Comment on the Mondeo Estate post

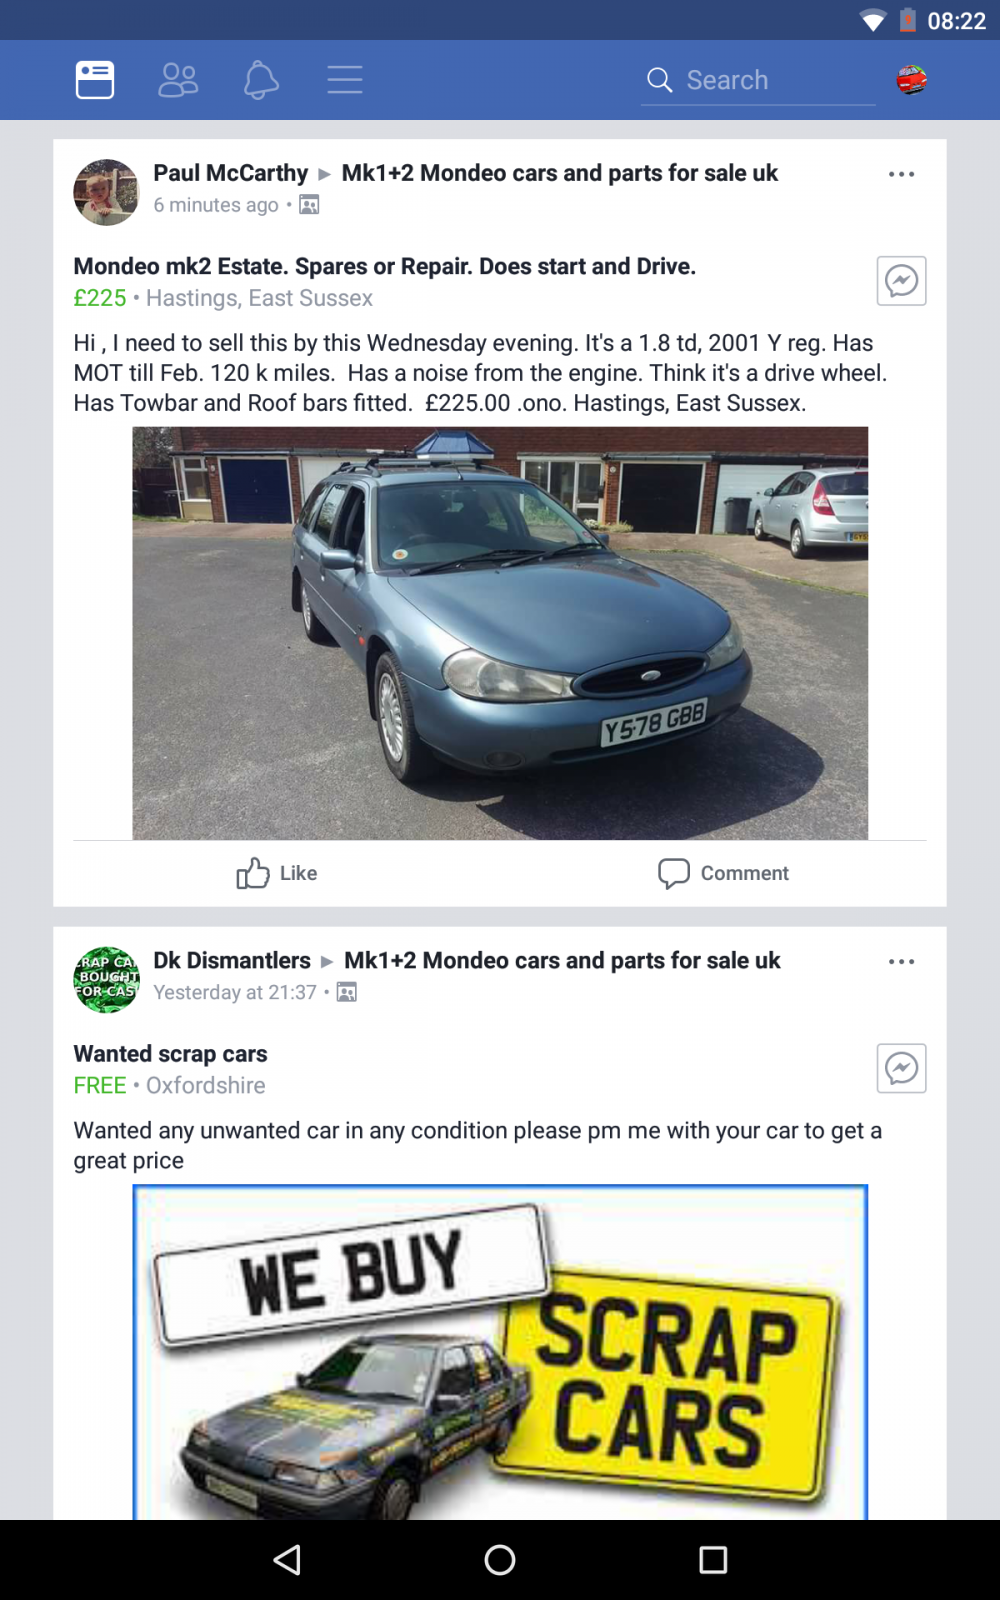click(x=723, y=873)
